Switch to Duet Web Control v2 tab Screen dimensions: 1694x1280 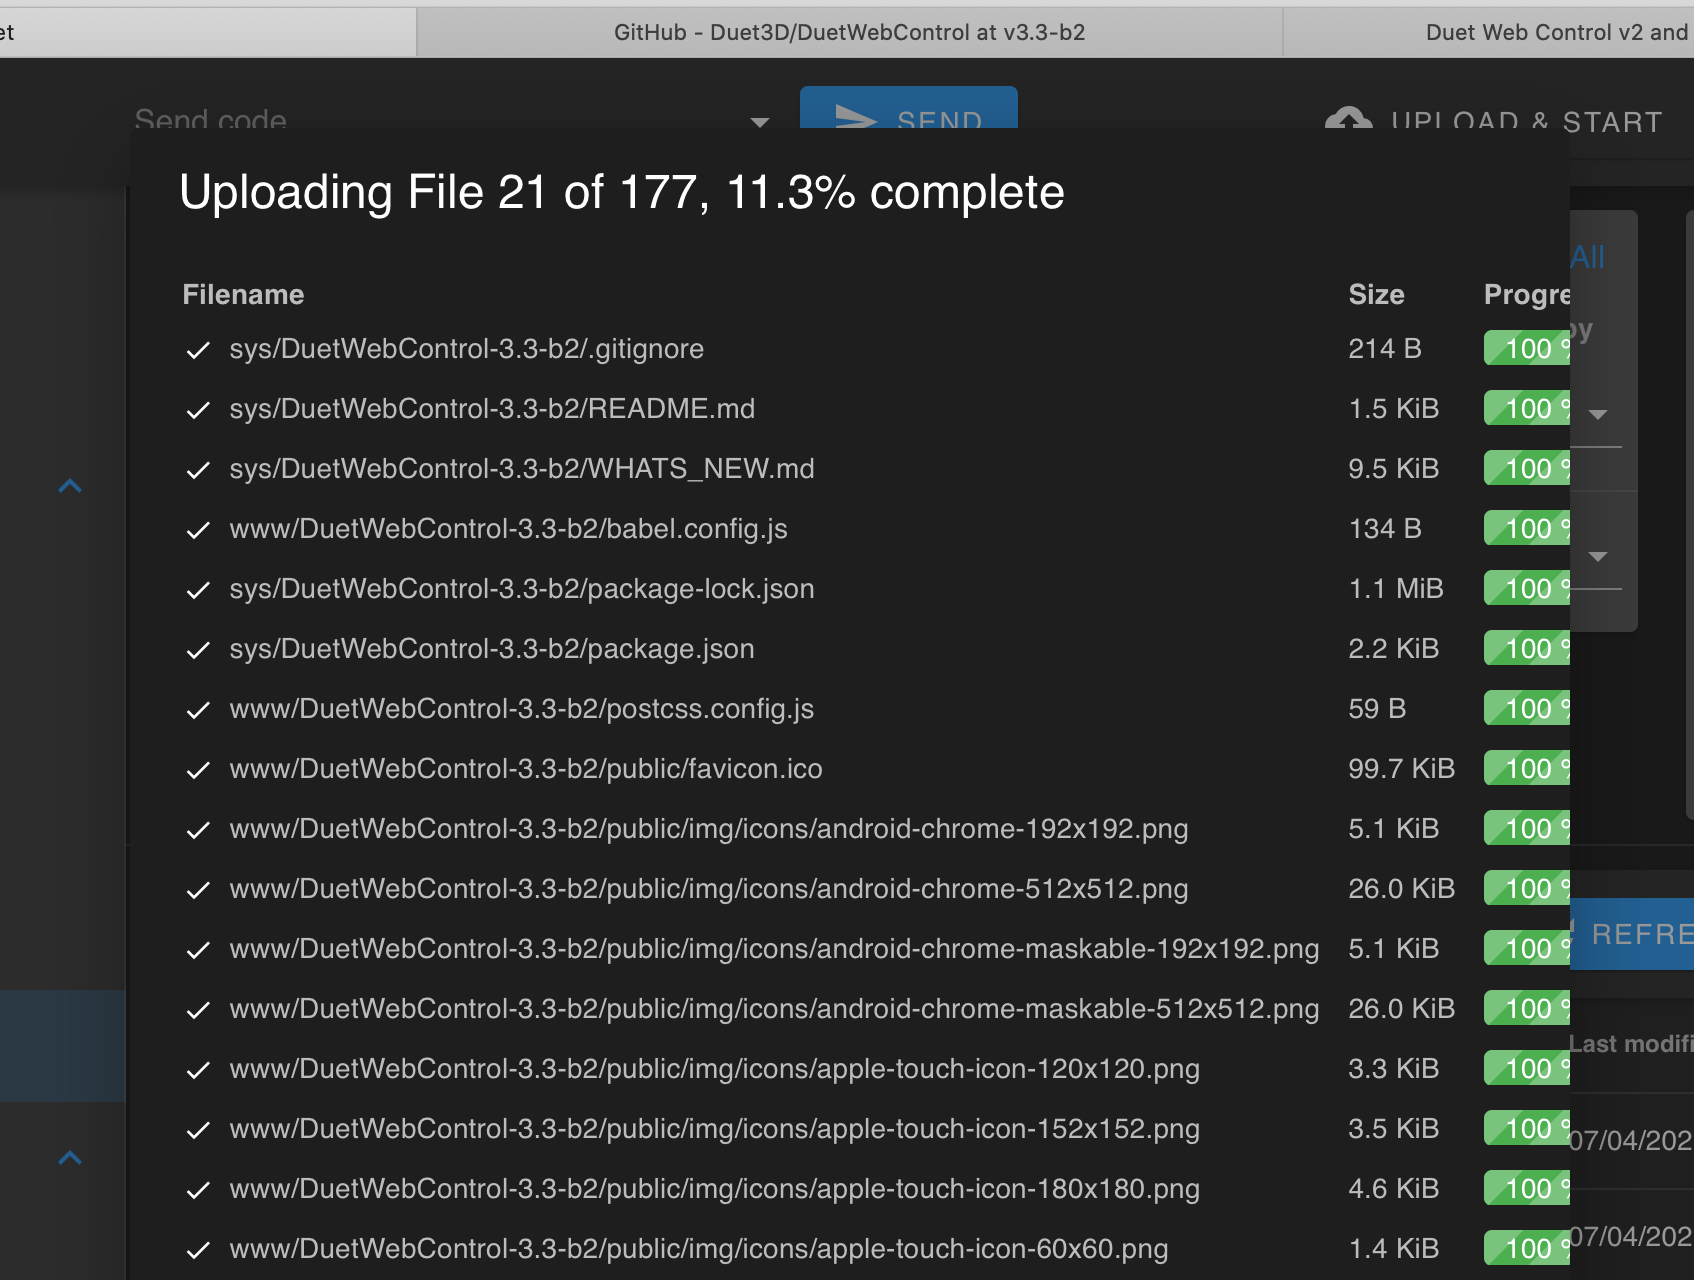click(1489, 32)
